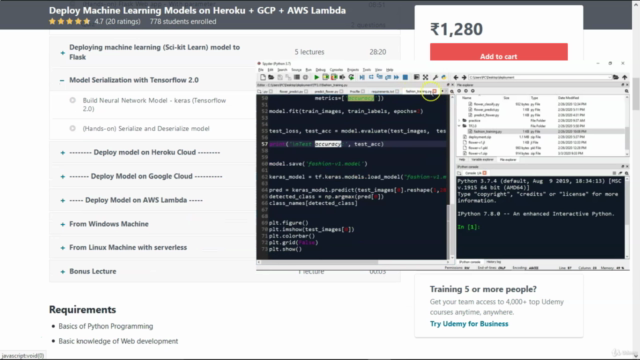Switch to the Variable explorer tab

tap(482, 160)
